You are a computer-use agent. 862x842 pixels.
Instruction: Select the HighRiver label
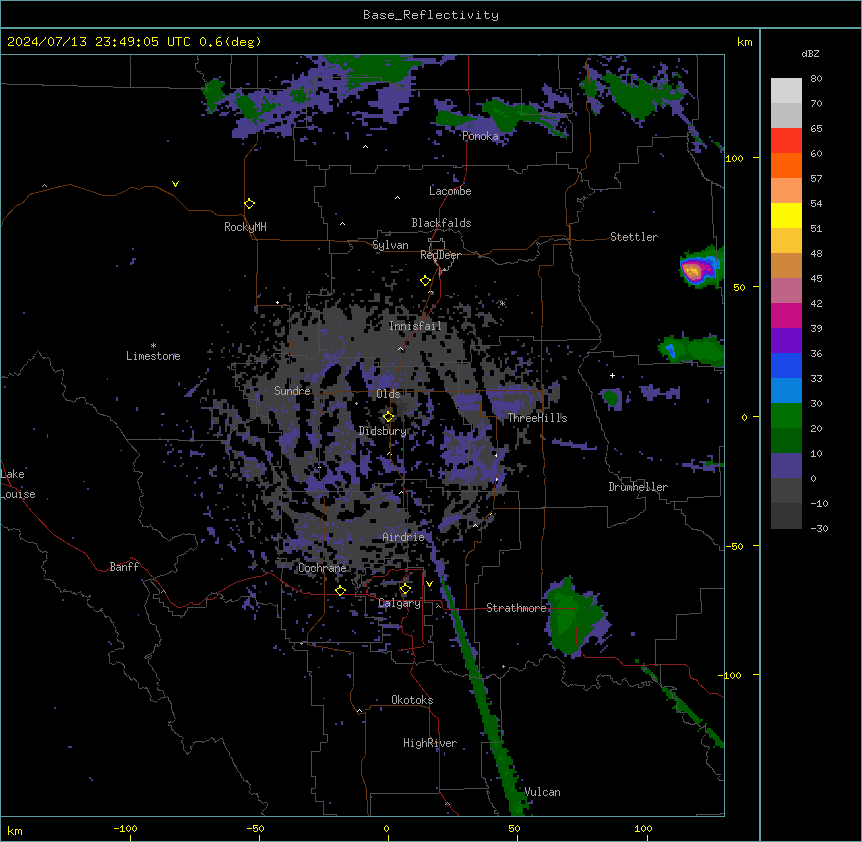coord(430,743)
